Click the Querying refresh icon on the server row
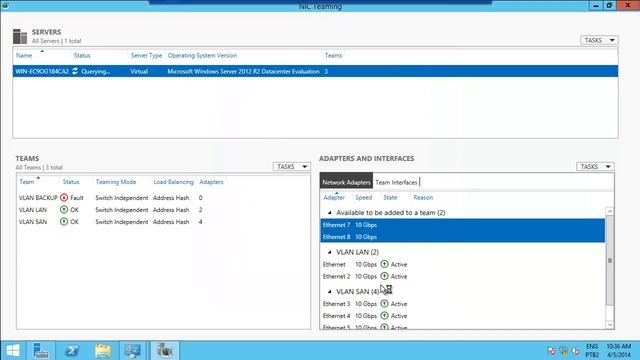 75,71
